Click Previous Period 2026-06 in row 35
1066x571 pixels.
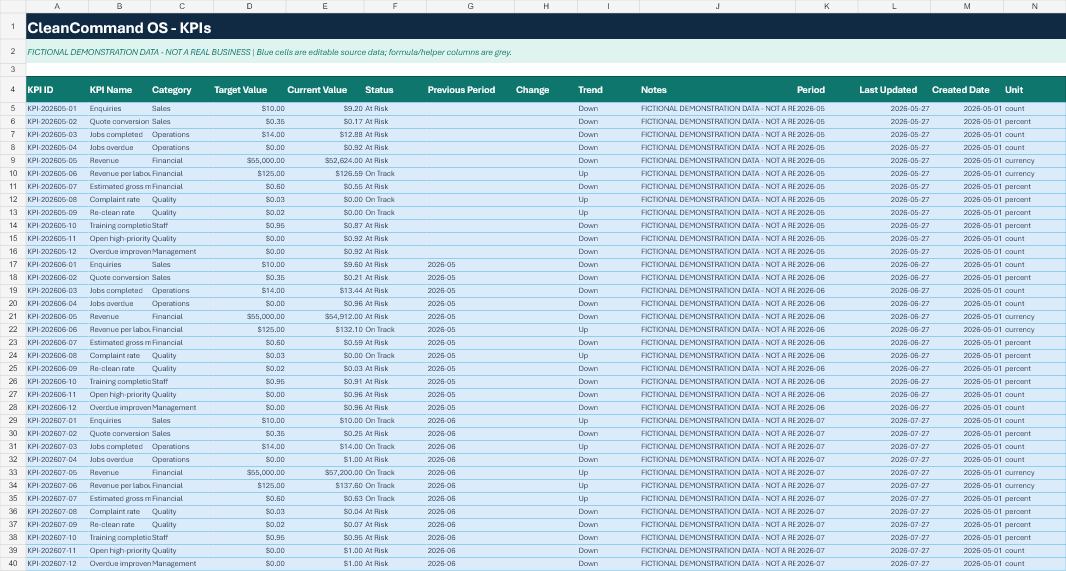click(x=470, y=499)
